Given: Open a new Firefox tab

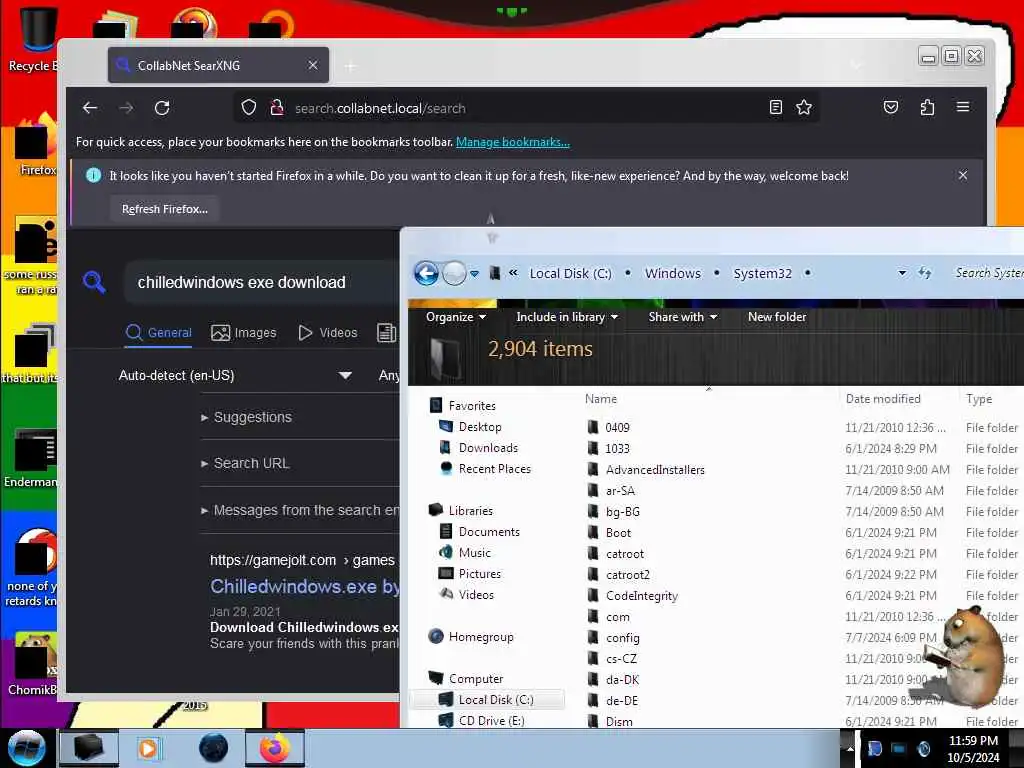Looking at the screenshot, I should pyautogui.click(x=351, y=66).
